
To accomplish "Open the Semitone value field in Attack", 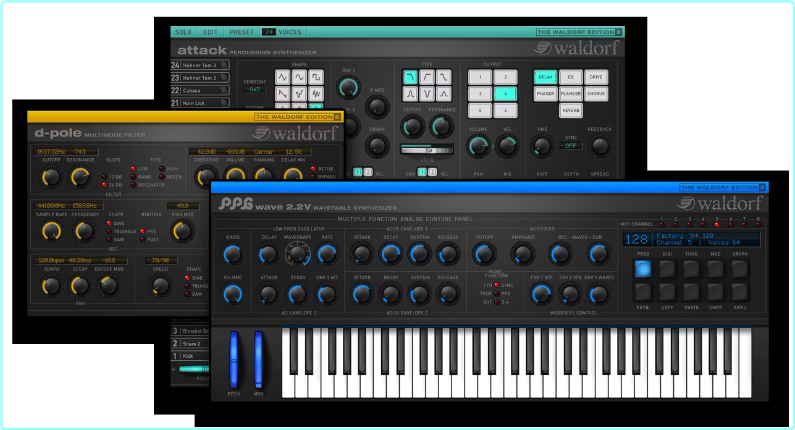I will tap(255, 89).
